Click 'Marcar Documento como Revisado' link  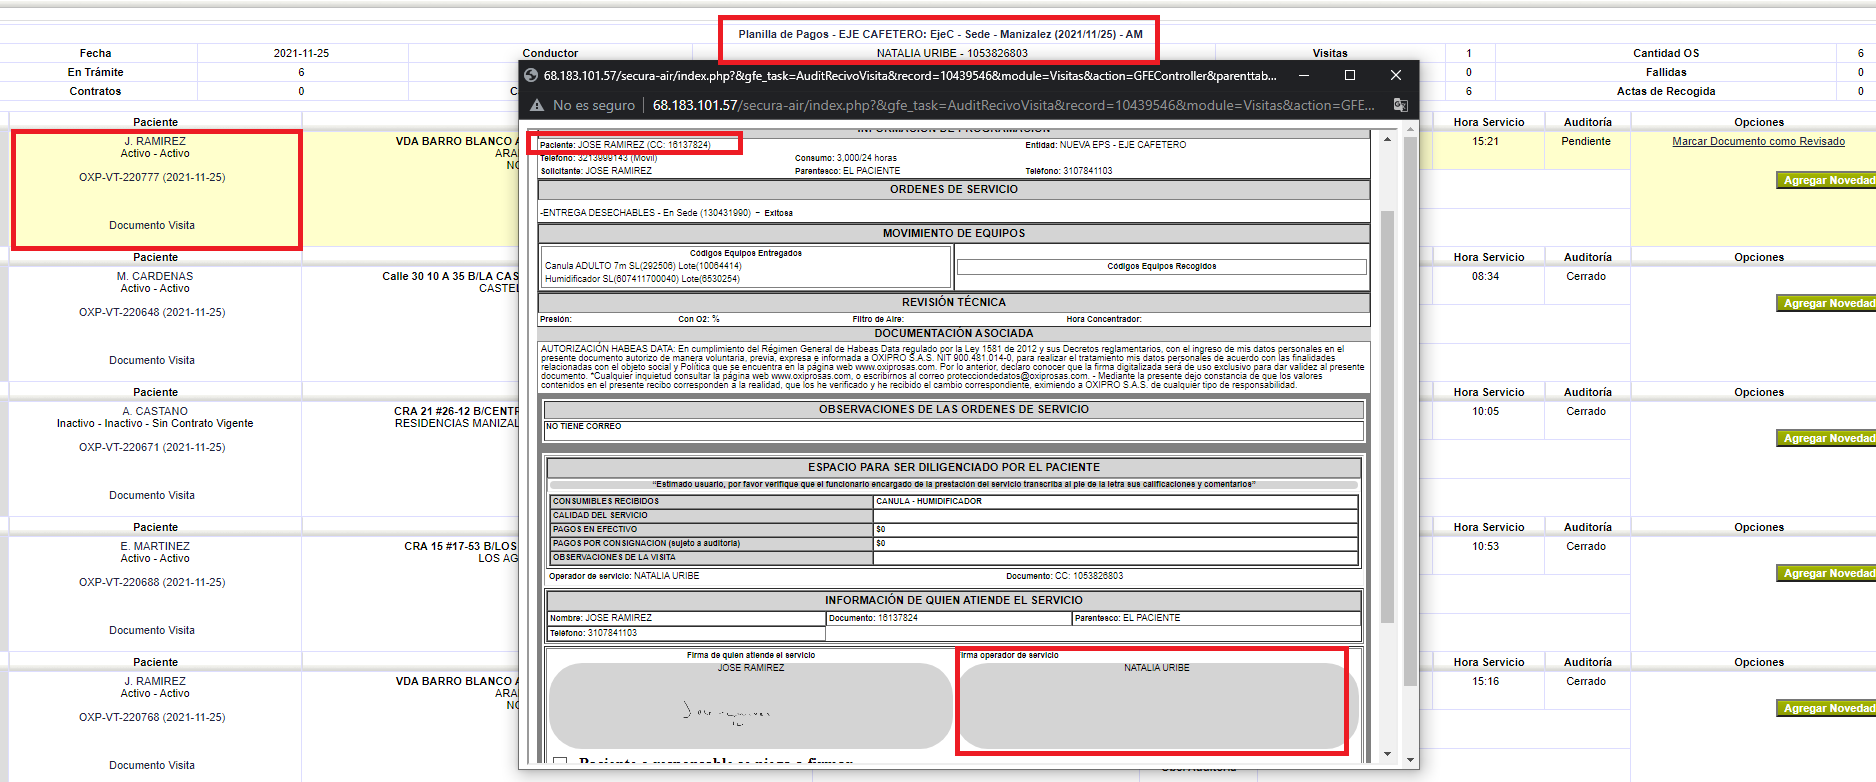(x=1758, y=141)
